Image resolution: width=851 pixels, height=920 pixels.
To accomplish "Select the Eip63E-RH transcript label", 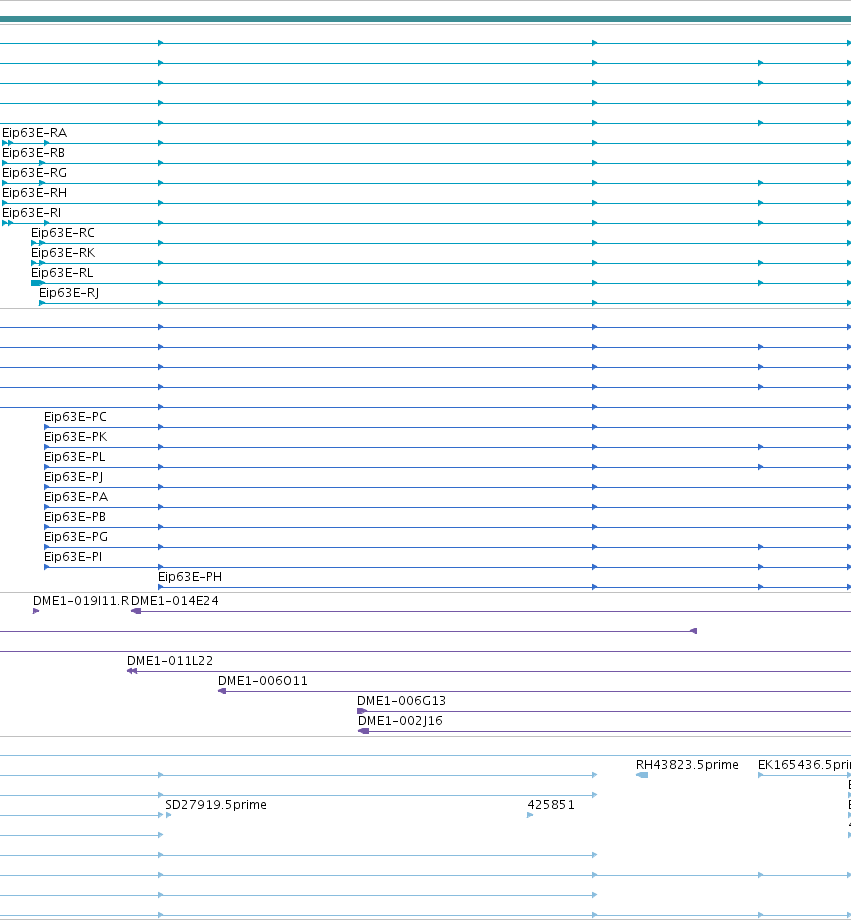I will [35, 193].
